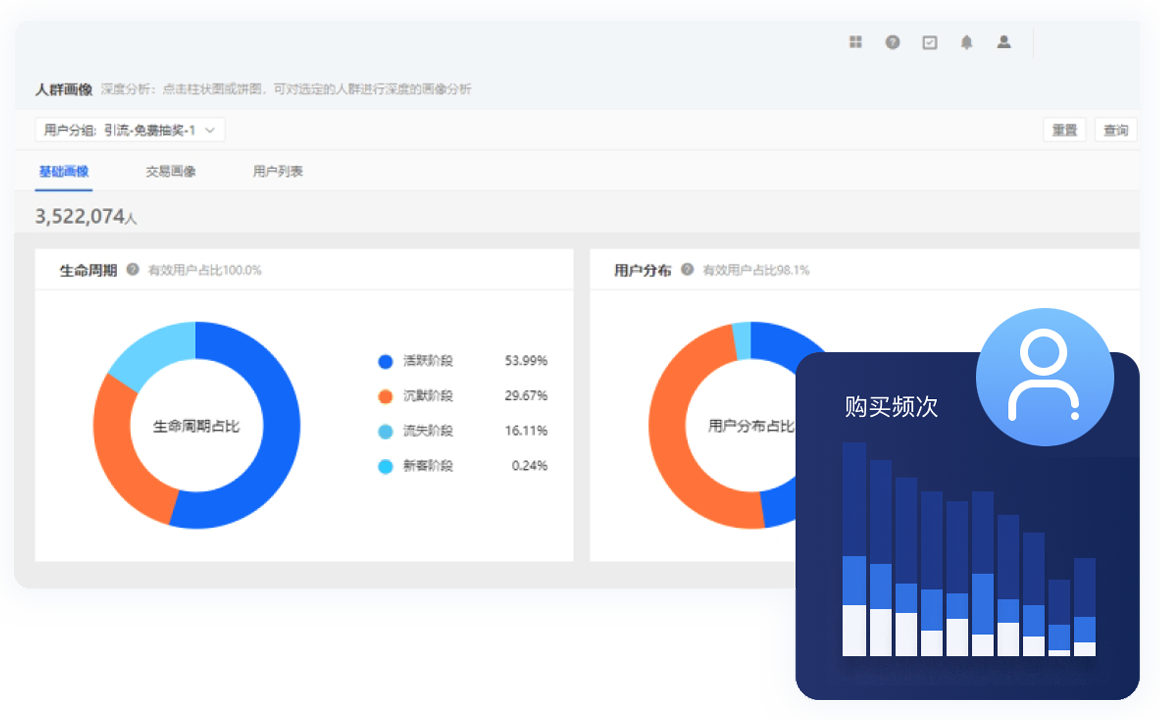Image resolution: width=1160 pixels, height=720 pixels.
Task: Click the 新客阶段 legend color dot
Action: point(386,466)
